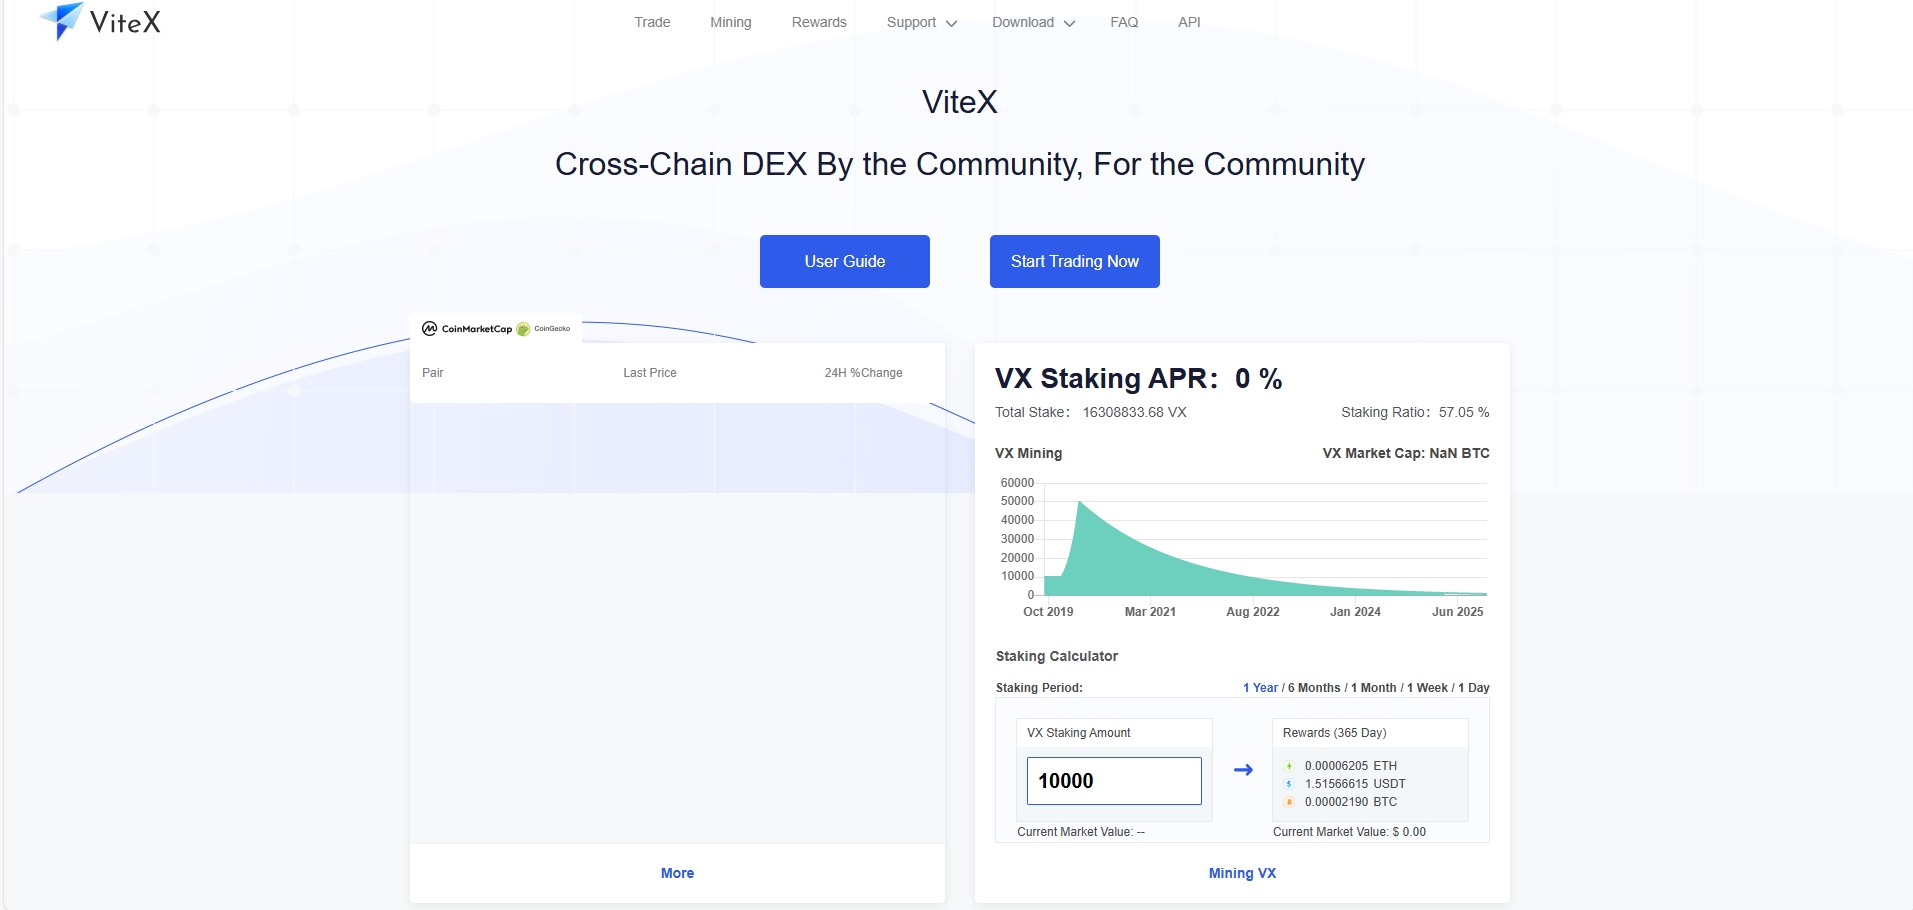
Task: Focus the VX Staking Amount input field
Action: click(x=1114, y=781)
